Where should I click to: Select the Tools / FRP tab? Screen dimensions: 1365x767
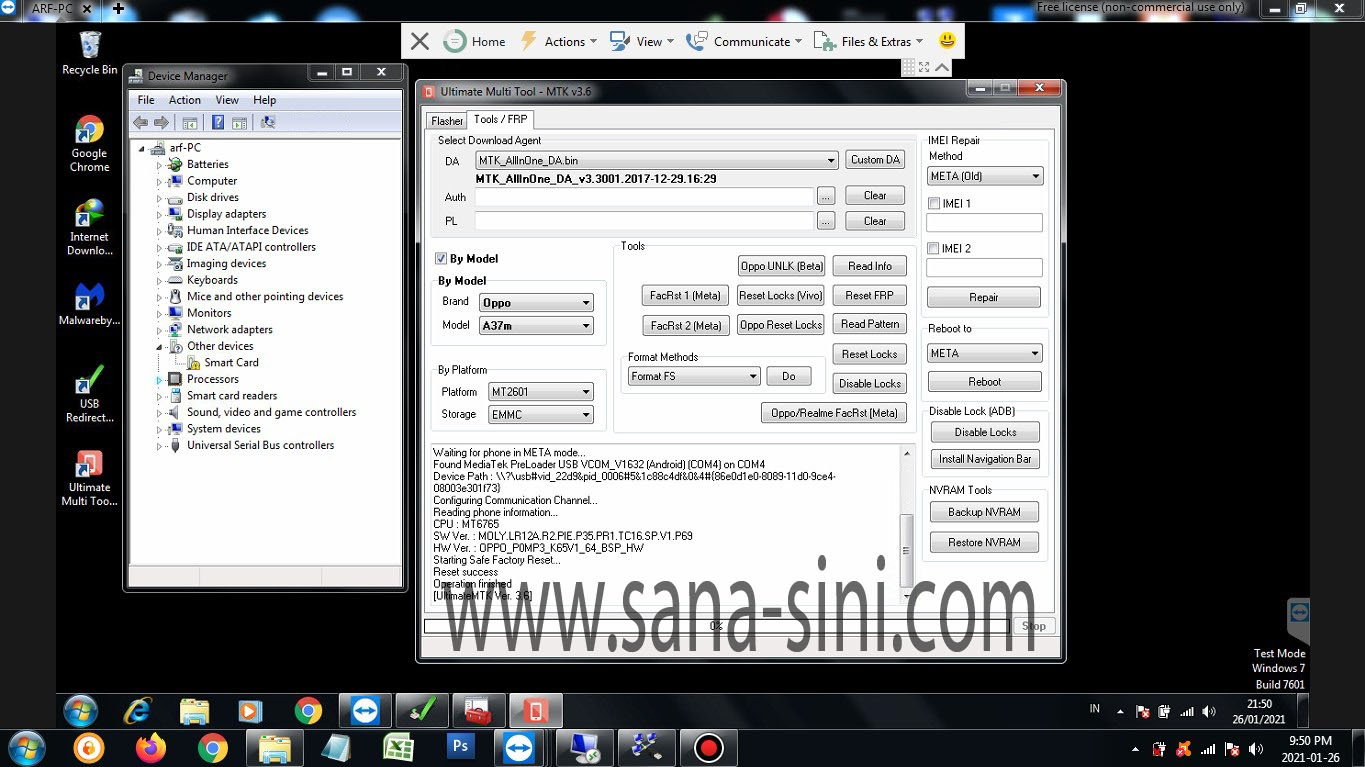point(500,120)
